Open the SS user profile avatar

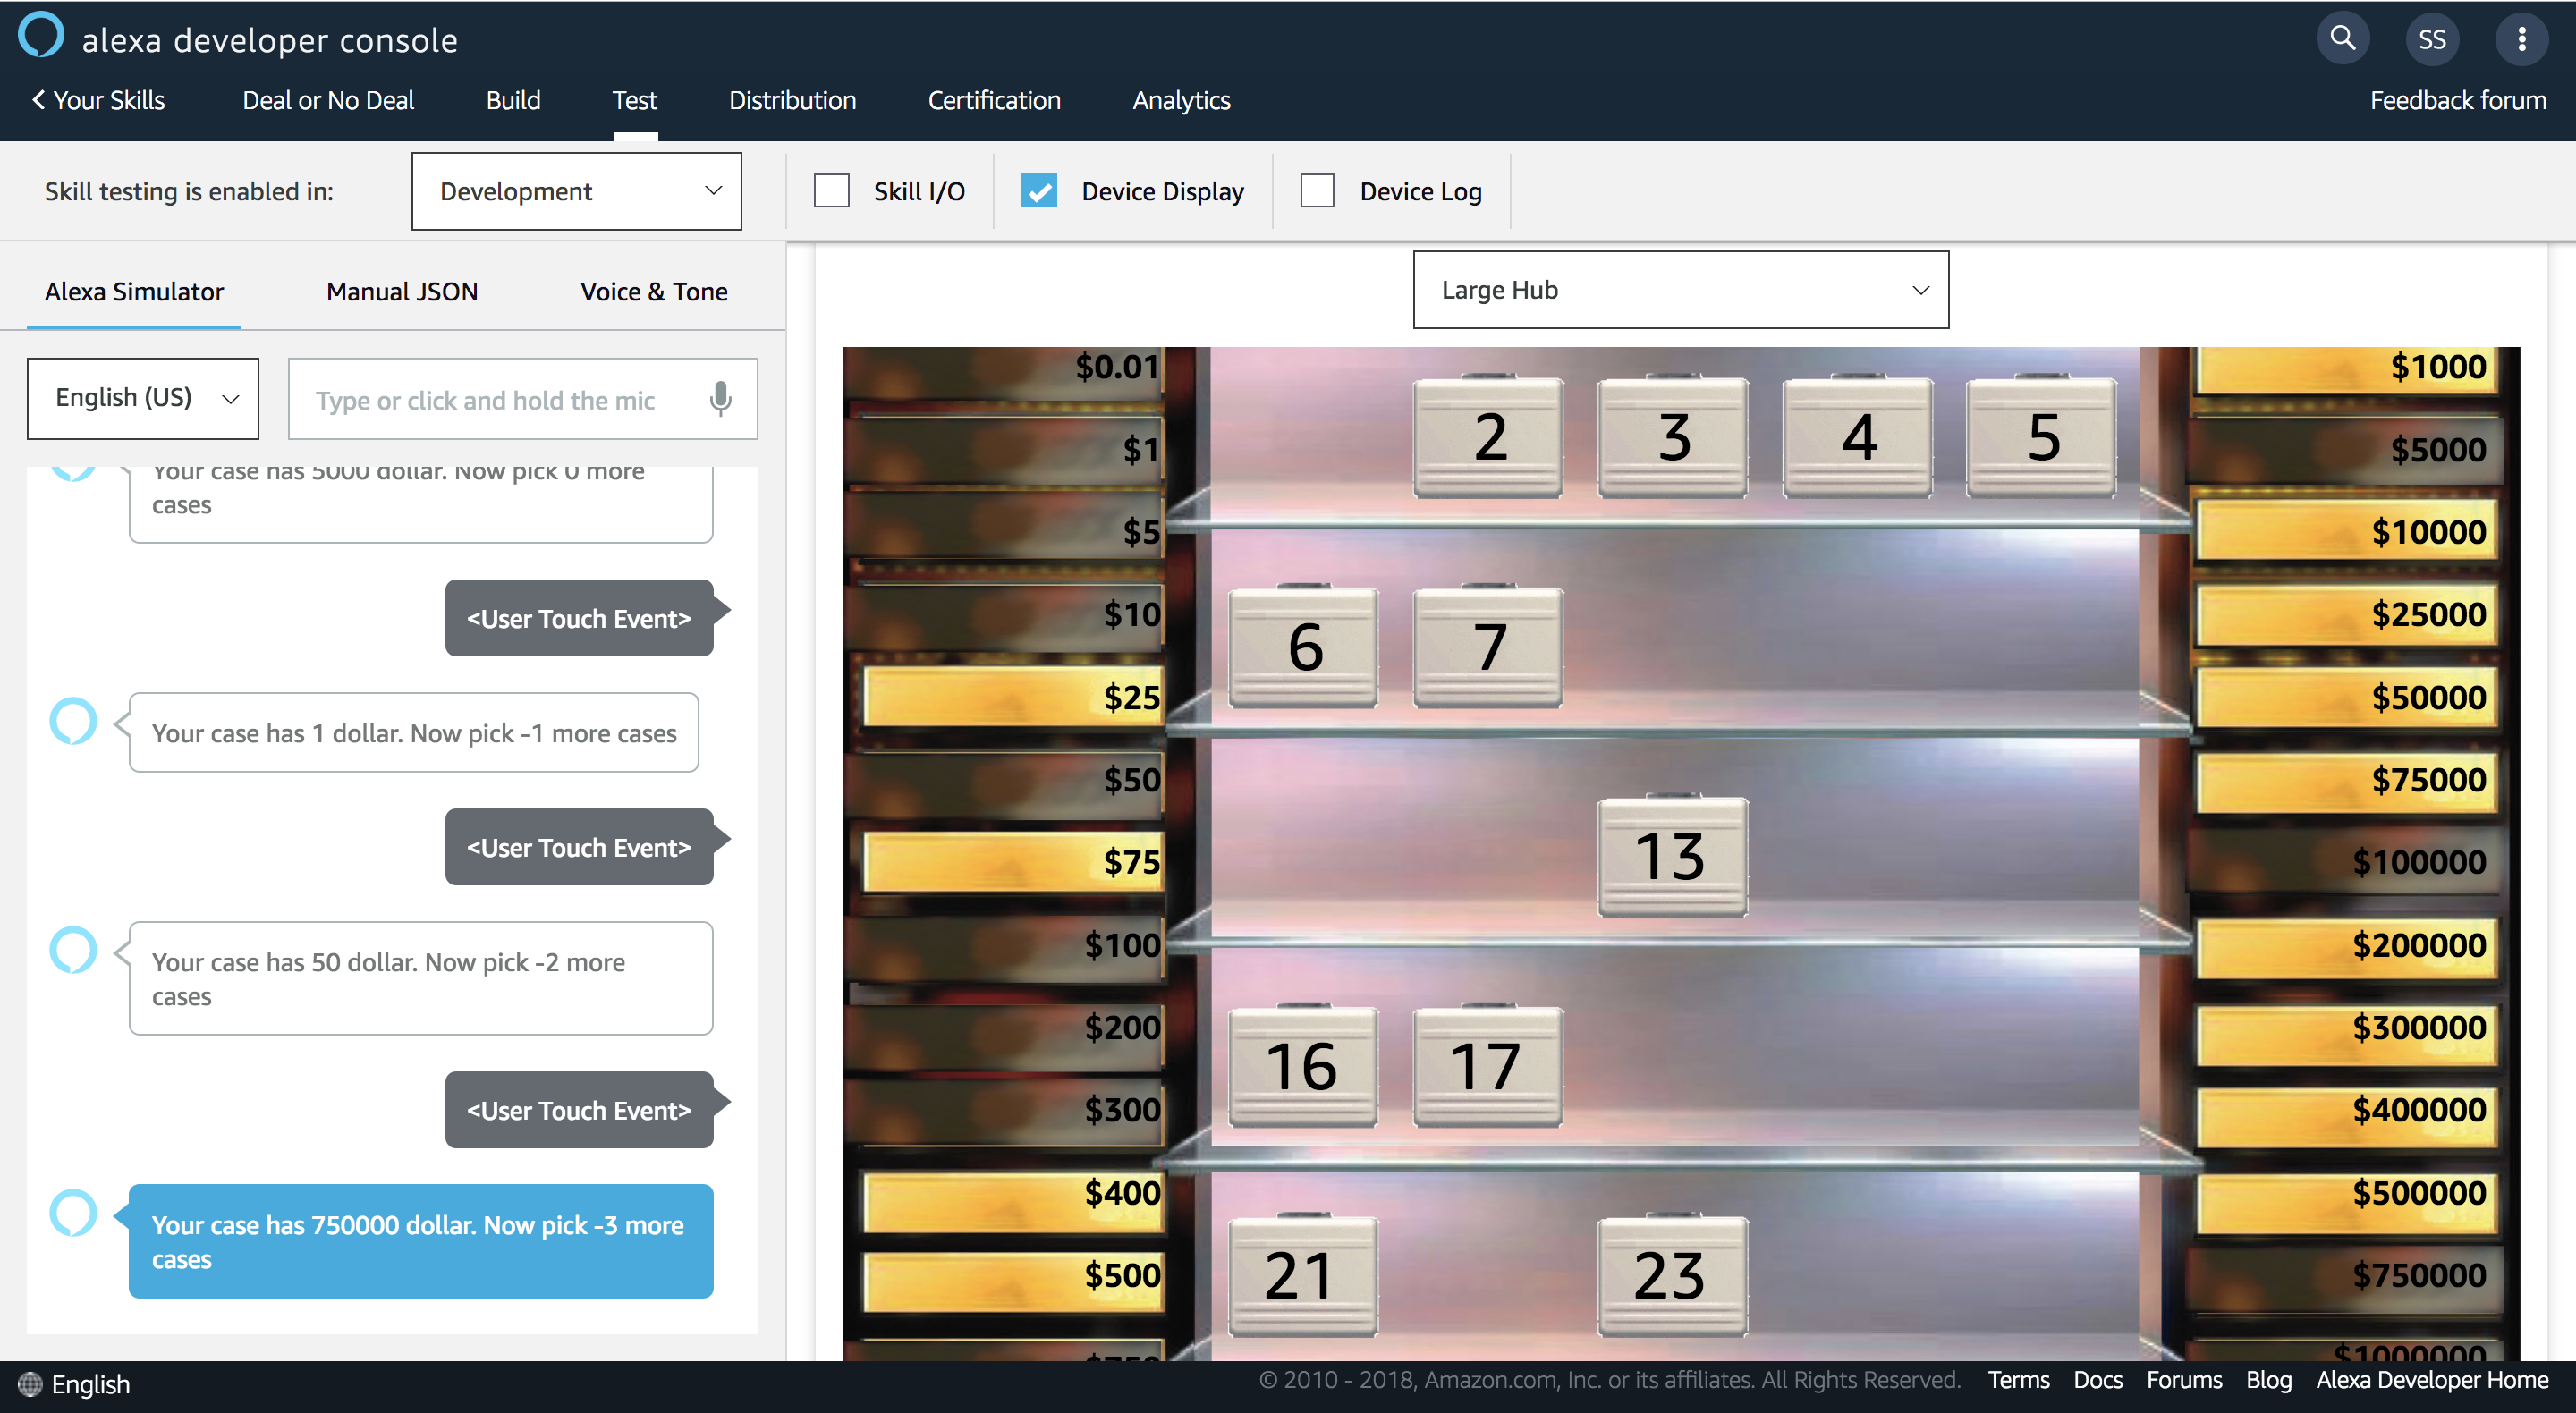pyautogui.click(x=2431, y=39)
